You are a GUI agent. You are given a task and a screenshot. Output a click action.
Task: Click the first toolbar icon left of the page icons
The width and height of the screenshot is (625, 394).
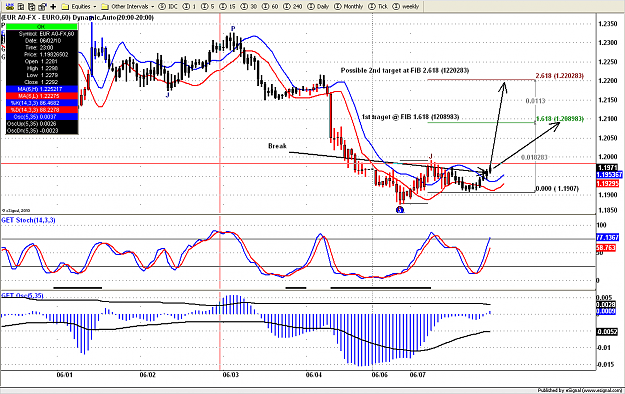tap(10, 6)
